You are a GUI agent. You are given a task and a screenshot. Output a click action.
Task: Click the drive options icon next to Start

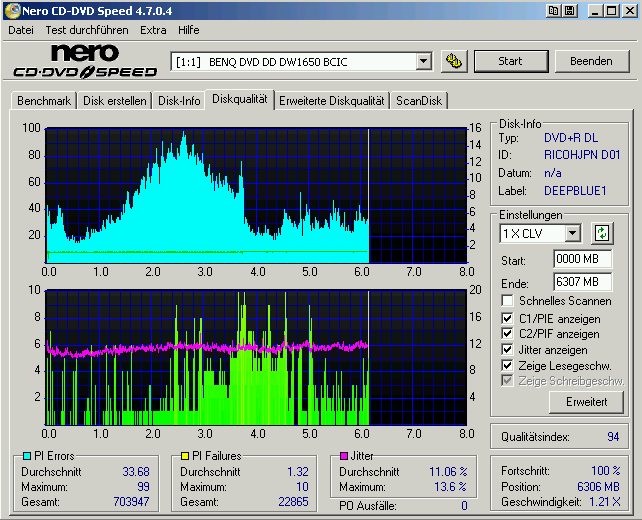coord(454,61)
